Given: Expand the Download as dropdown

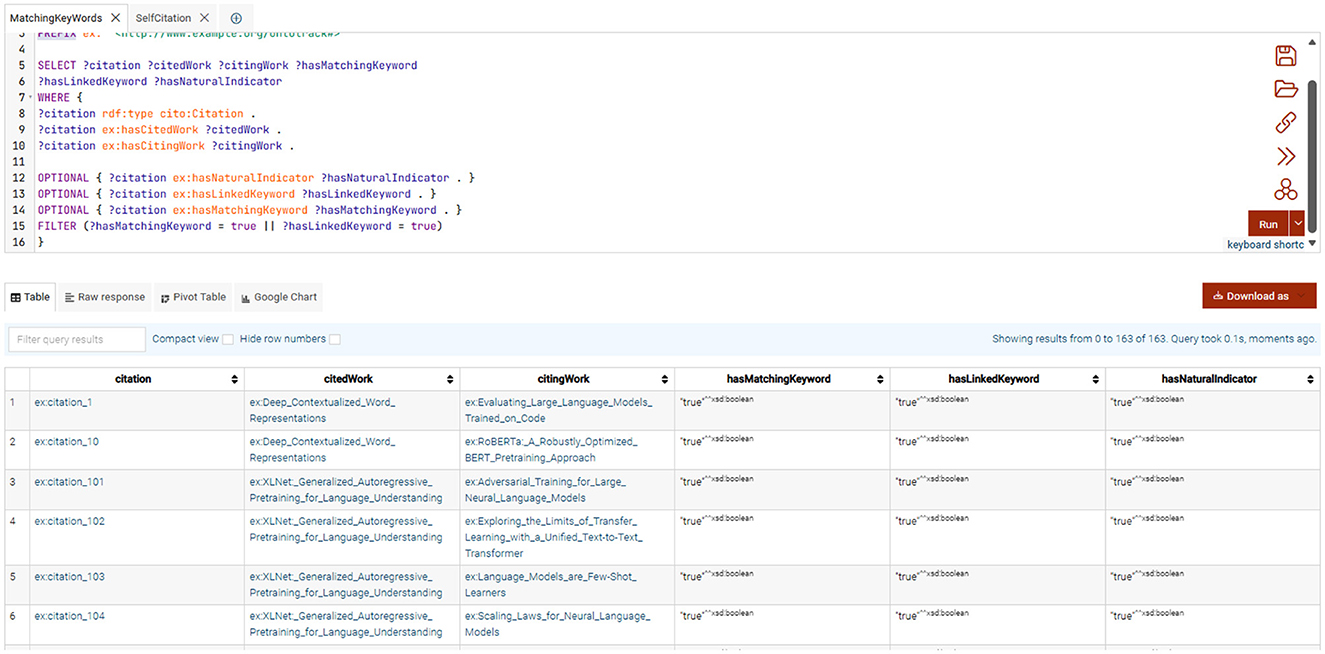Looking at the screenshot, I should (1258, 296).
